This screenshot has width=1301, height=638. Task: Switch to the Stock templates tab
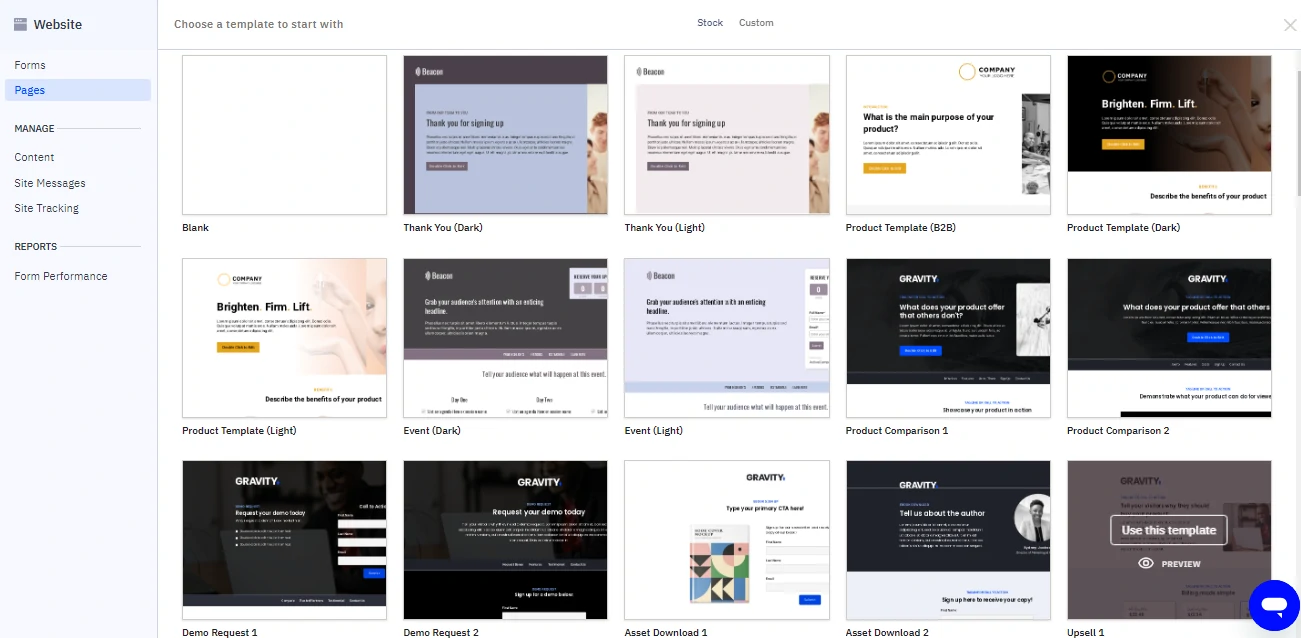click(710, 23)
